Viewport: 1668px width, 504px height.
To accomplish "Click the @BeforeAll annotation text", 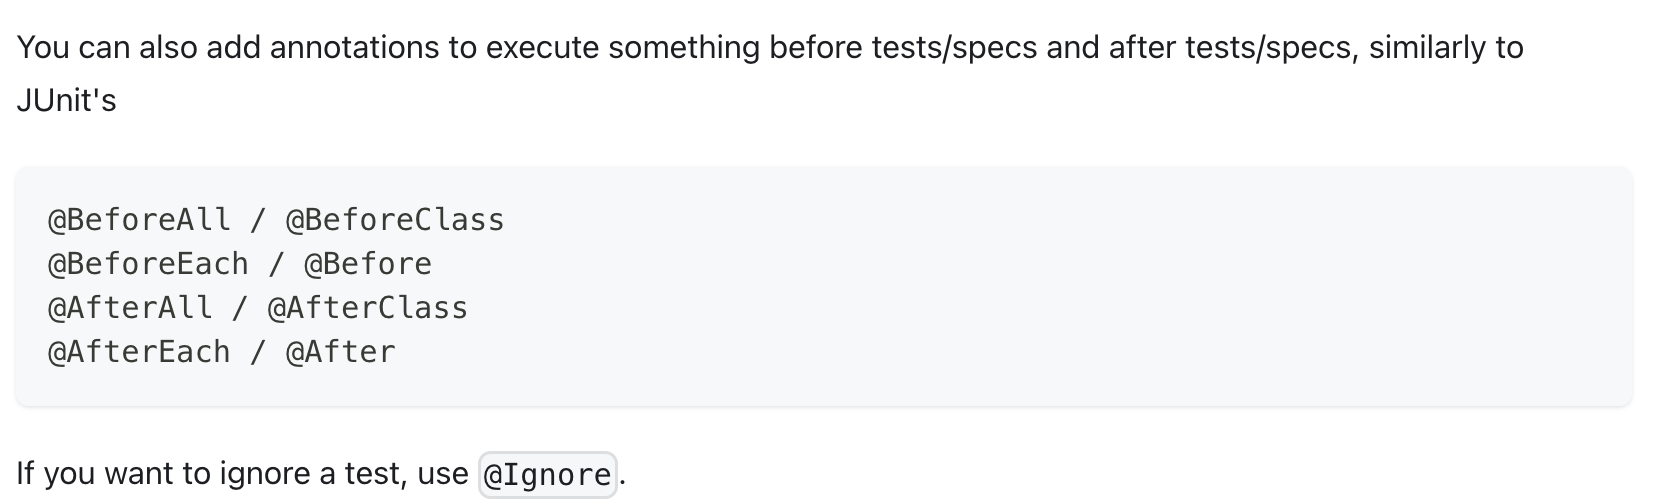I will [139, 220].
